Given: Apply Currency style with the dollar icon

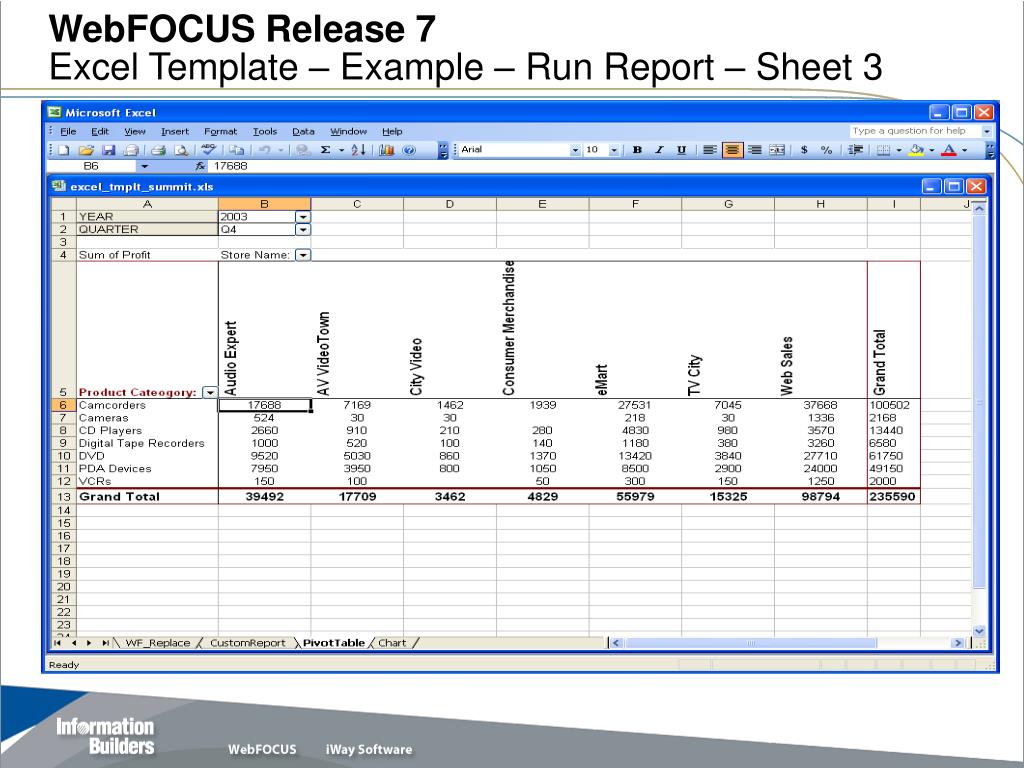Looking at the screenshot, I should 804,150.
